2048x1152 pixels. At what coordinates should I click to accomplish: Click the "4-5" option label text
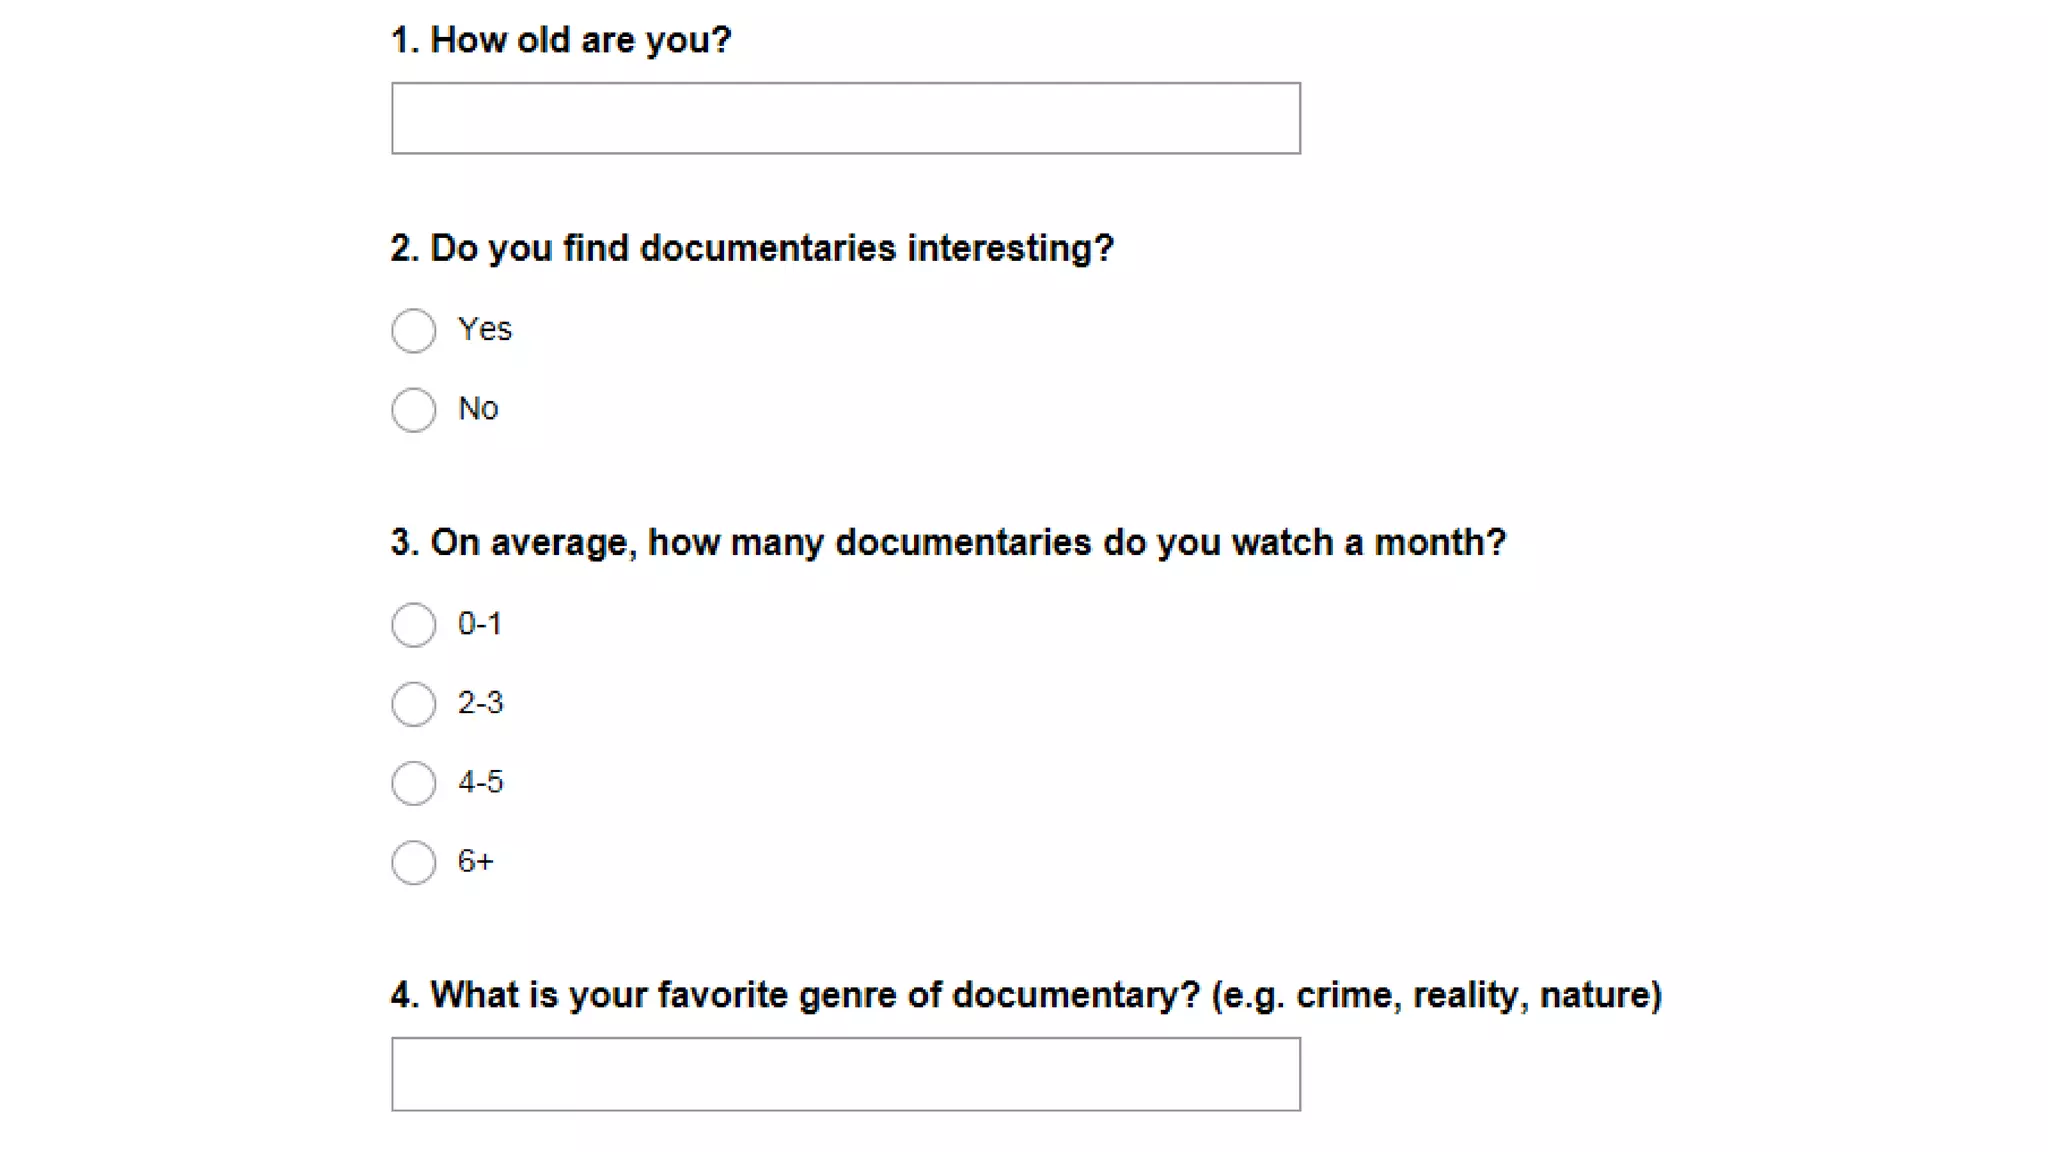pos(481,782)
